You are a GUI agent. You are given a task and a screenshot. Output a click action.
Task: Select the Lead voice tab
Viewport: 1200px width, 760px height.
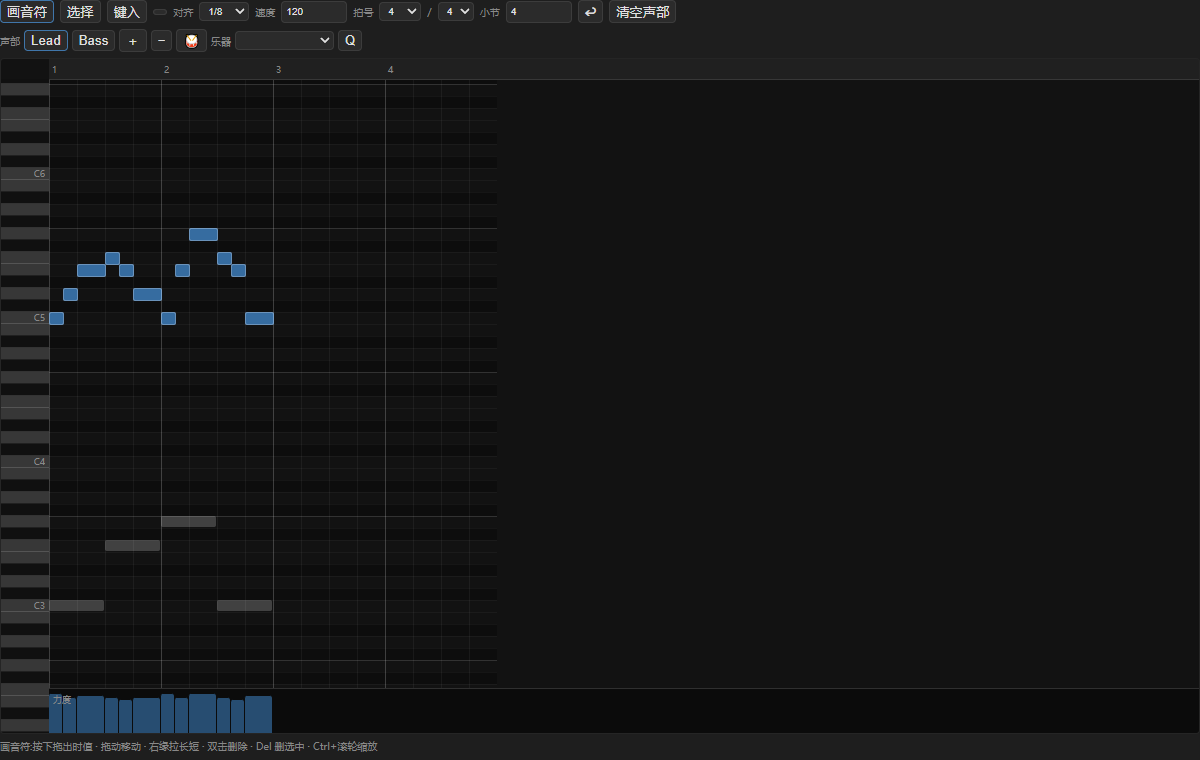(46, 41)
